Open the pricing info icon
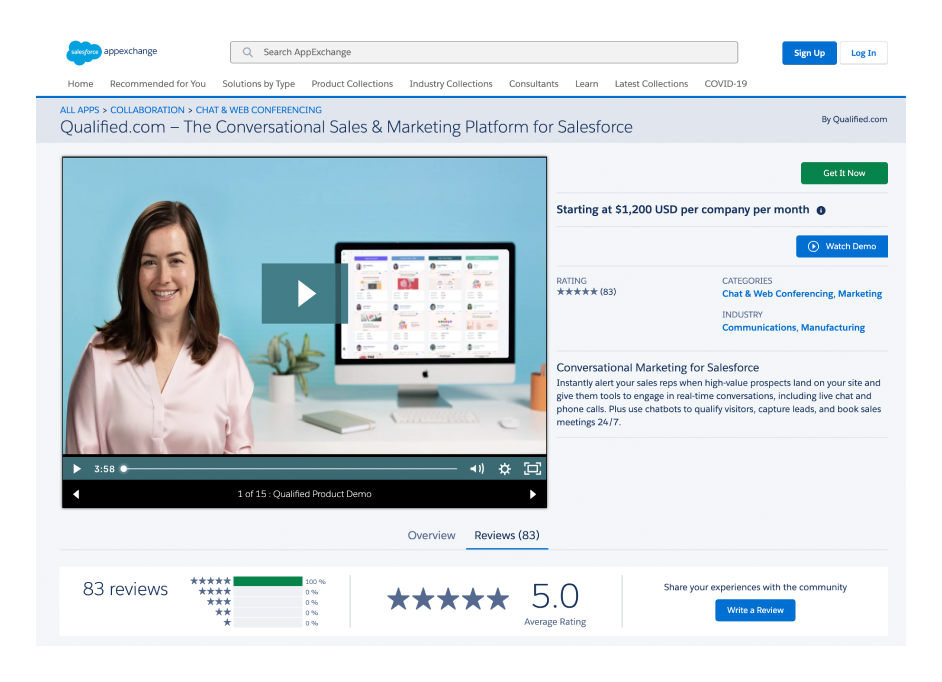Image resolution: width=942 pixels, height=682 pixels. tap(821, 210)
